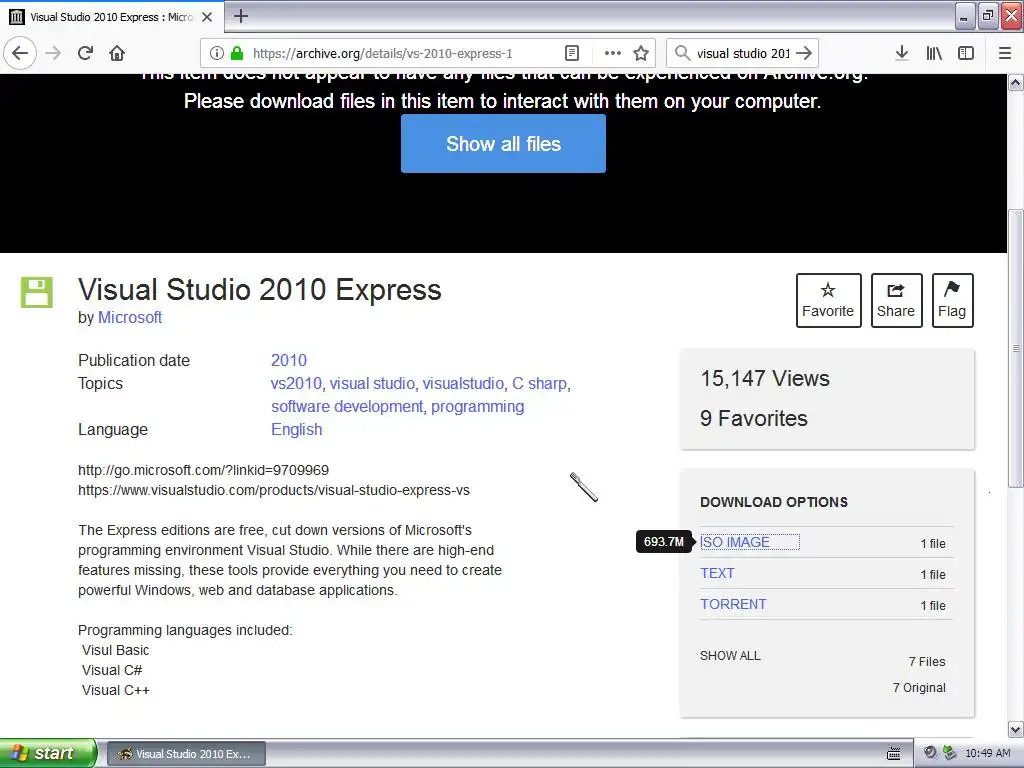Toggle reader view in address bar
Image resolution: width=1024 pixels, height=768 pixels.
tap(571, 53)
